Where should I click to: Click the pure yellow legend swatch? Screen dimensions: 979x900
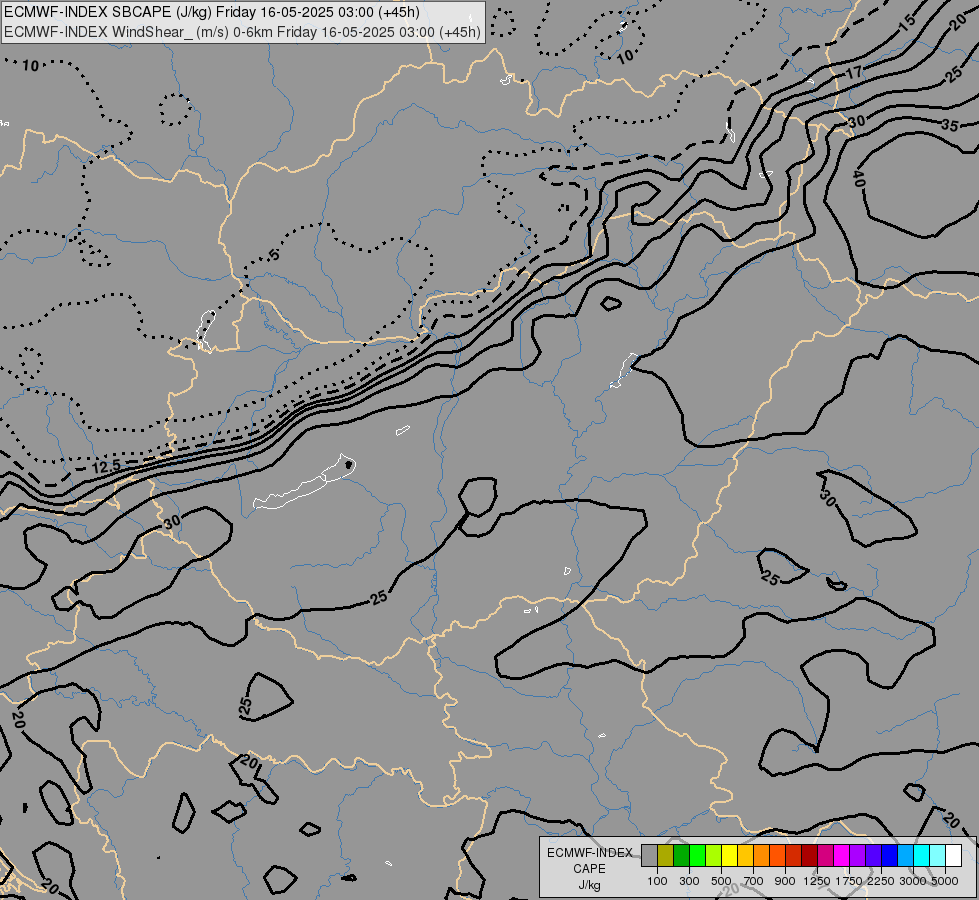coord(729,856)
